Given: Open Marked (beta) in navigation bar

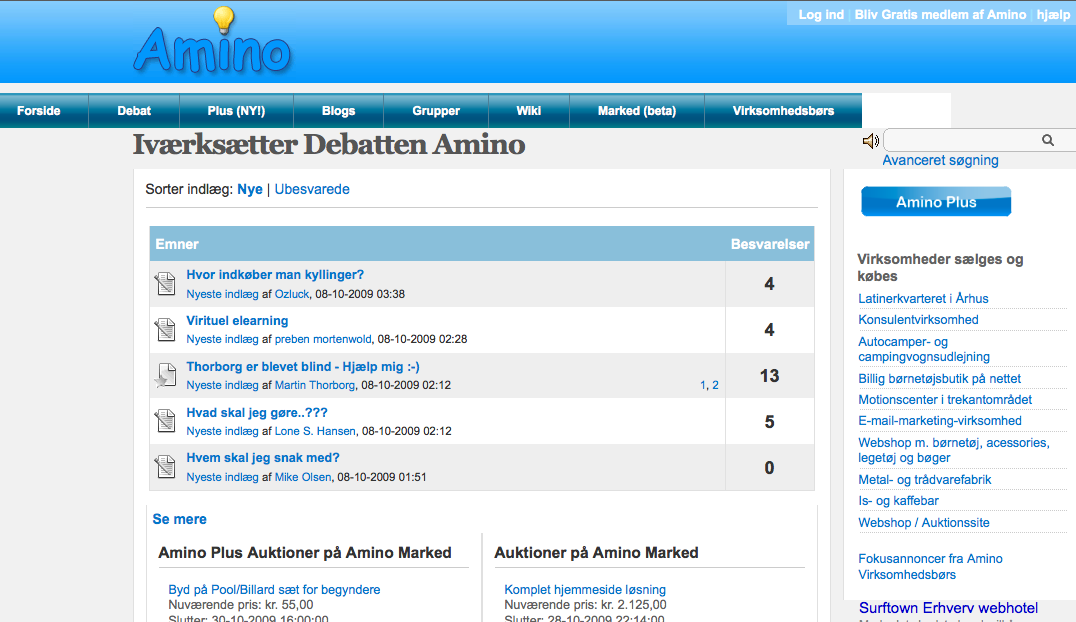Looking at the screenshot, I should (637, 111).
